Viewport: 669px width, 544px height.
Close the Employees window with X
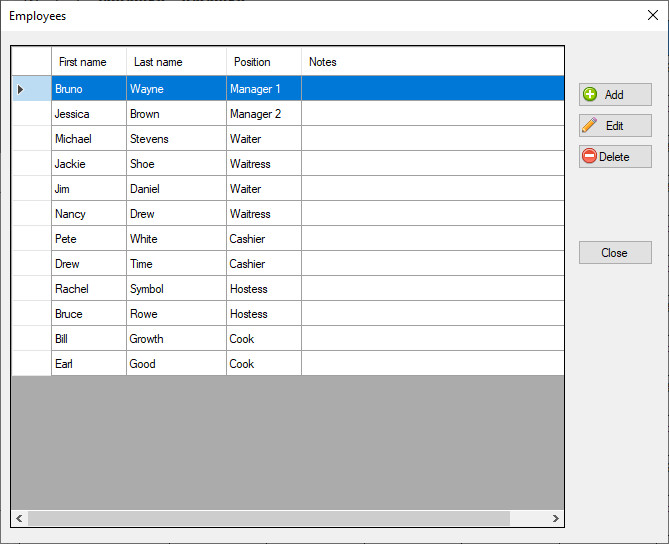click(x=652, y=16)
